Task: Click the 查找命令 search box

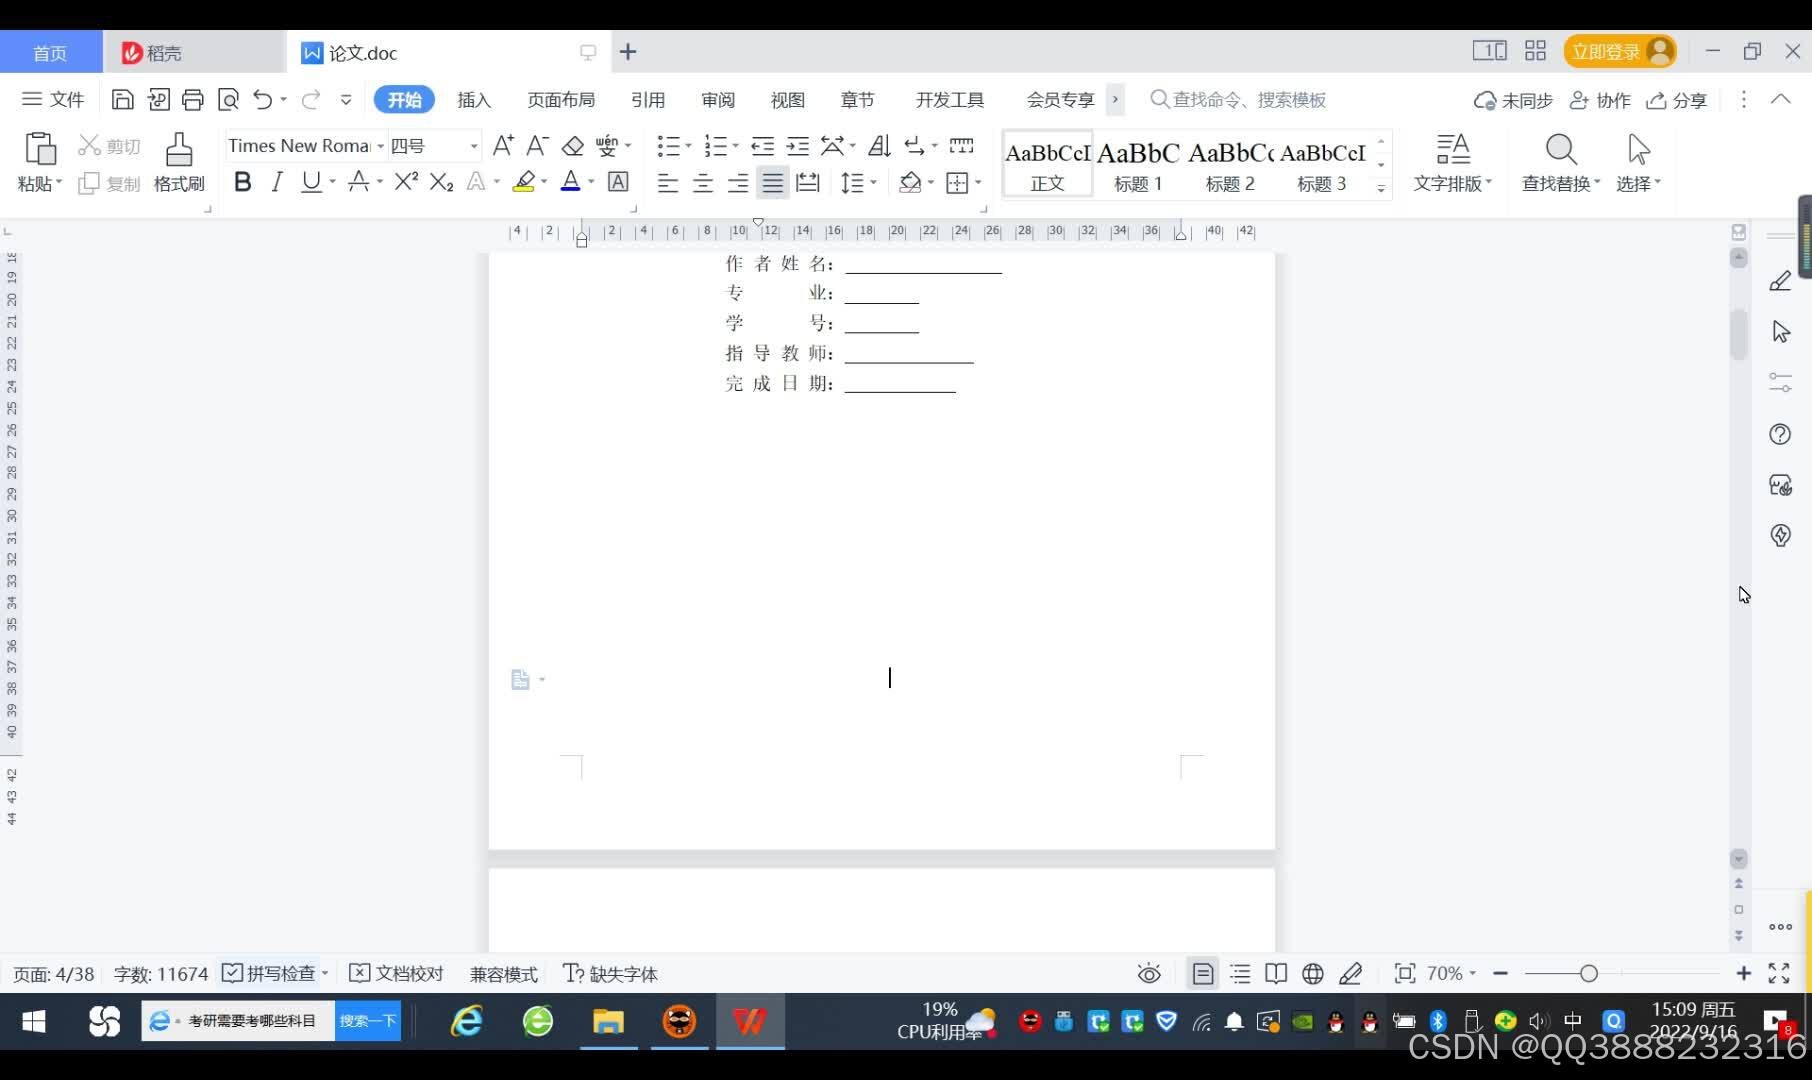Action: (1240, 99)
